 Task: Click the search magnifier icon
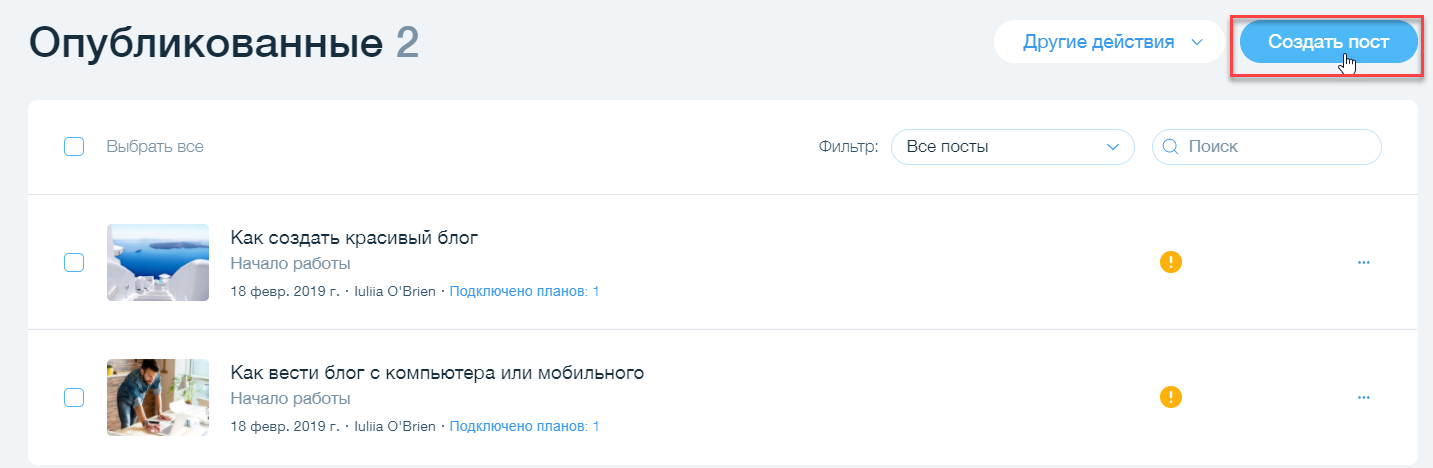[x=1171, y=147]
